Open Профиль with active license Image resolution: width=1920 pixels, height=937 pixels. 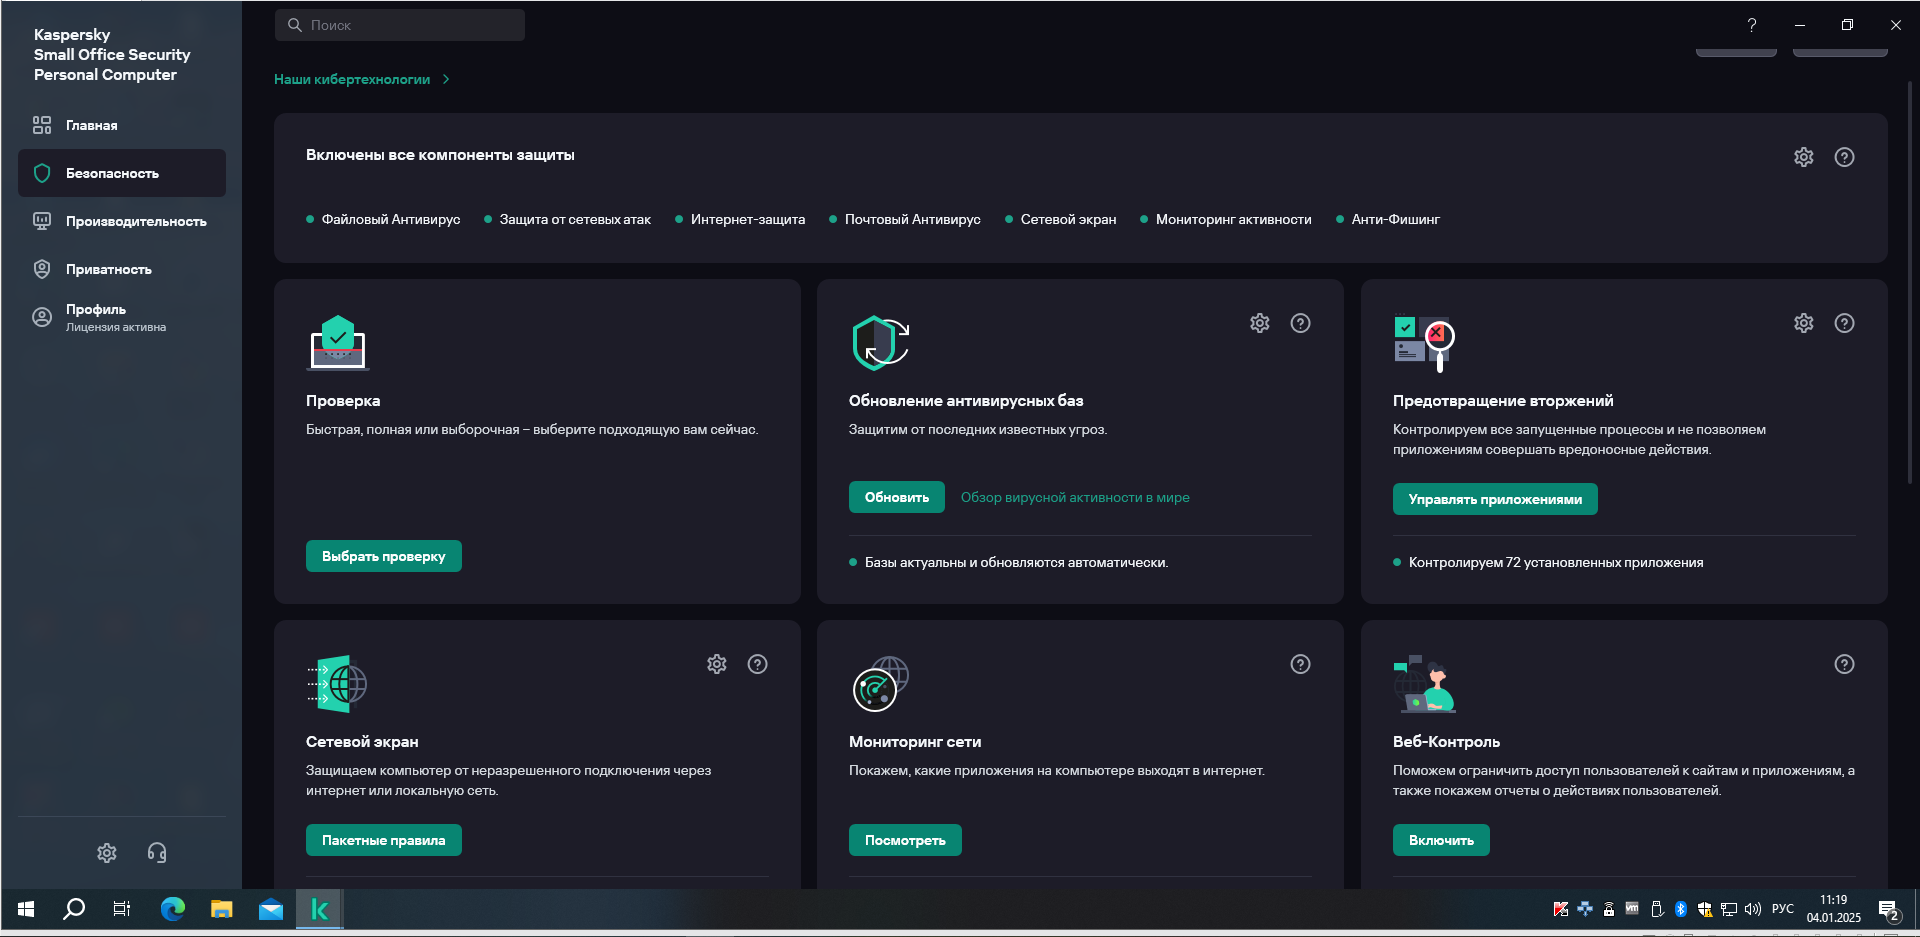122,317
